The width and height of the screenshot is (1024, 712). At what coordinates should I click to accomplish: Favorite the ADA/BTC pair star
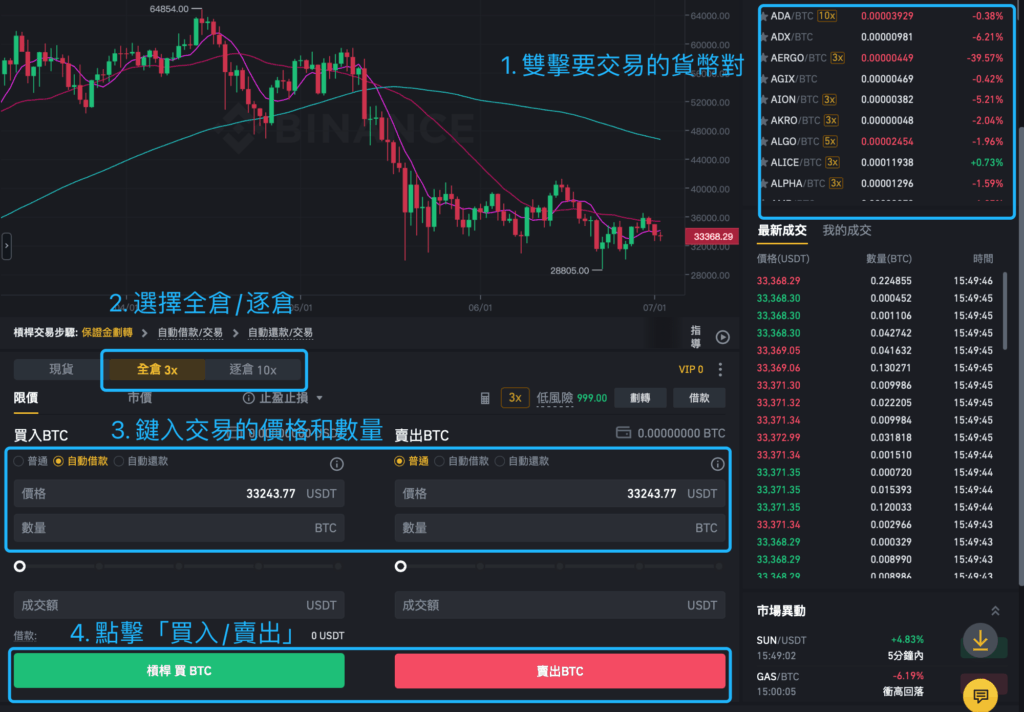(x=763, y=16)
